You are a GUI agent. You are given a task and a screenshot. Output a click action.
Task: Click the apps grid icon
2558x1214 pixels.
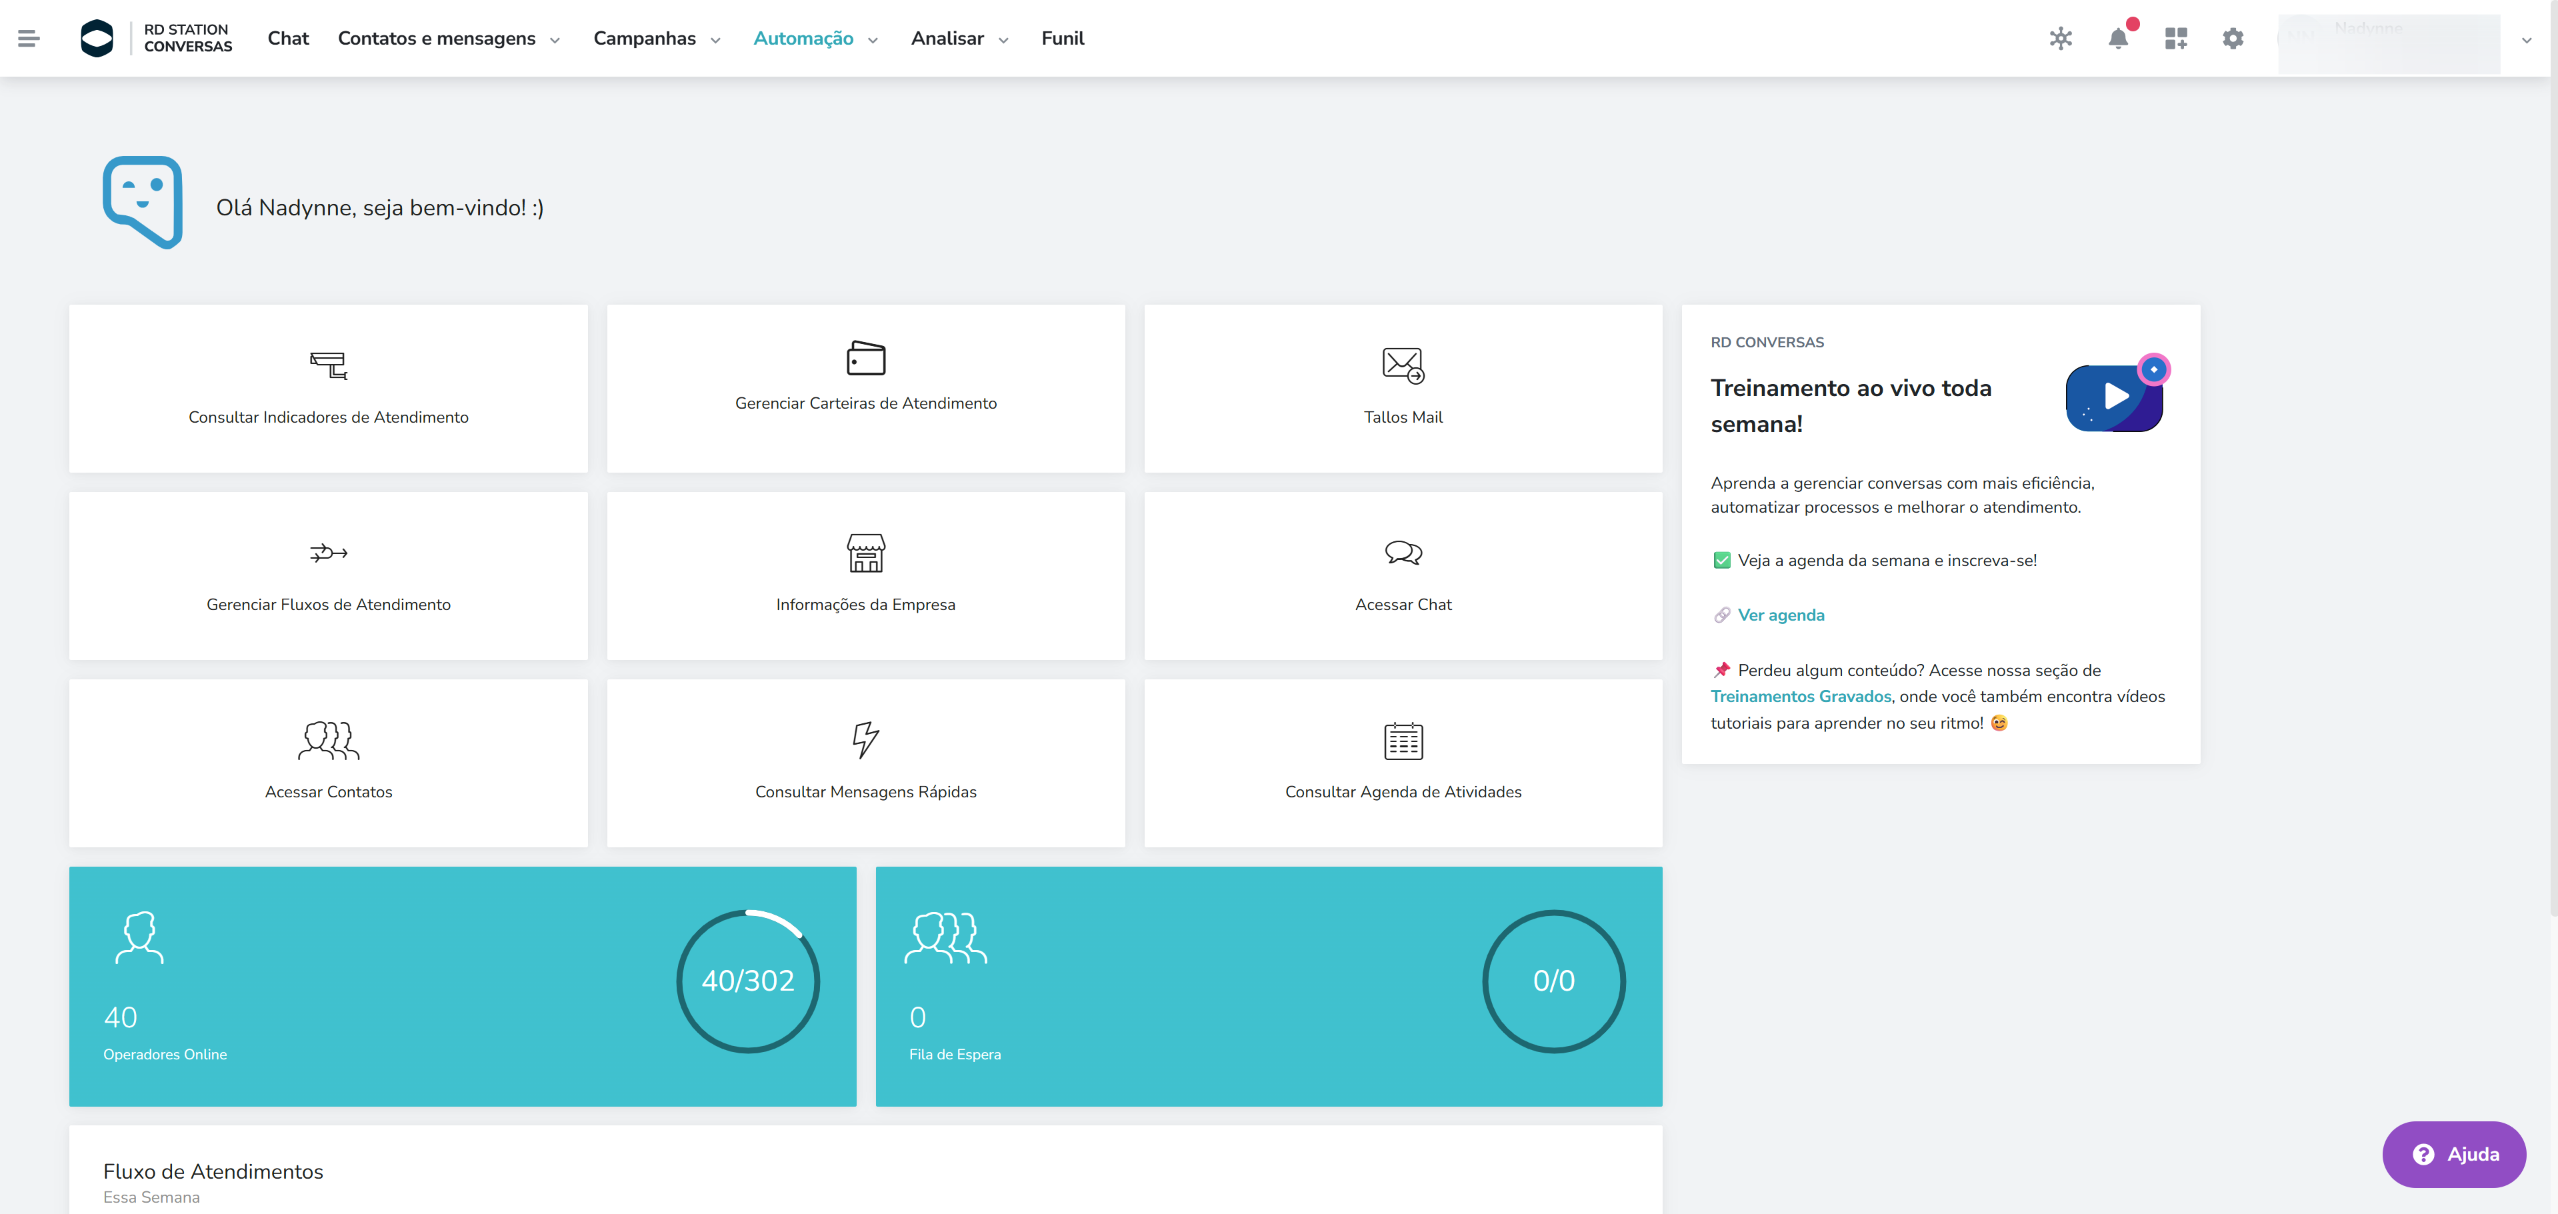2176,38
